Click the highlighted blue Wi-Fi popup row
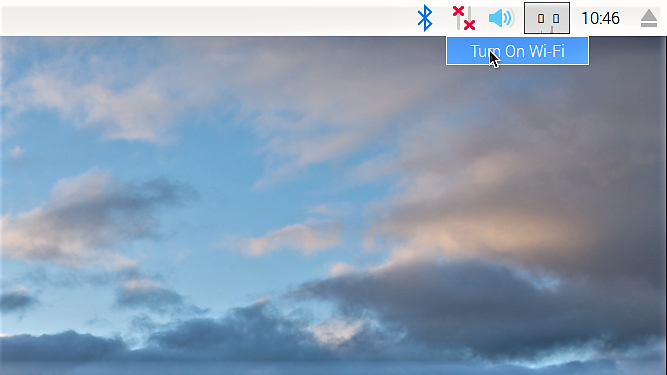Screen dimensions: 667x375 click(x=517, y=51)
